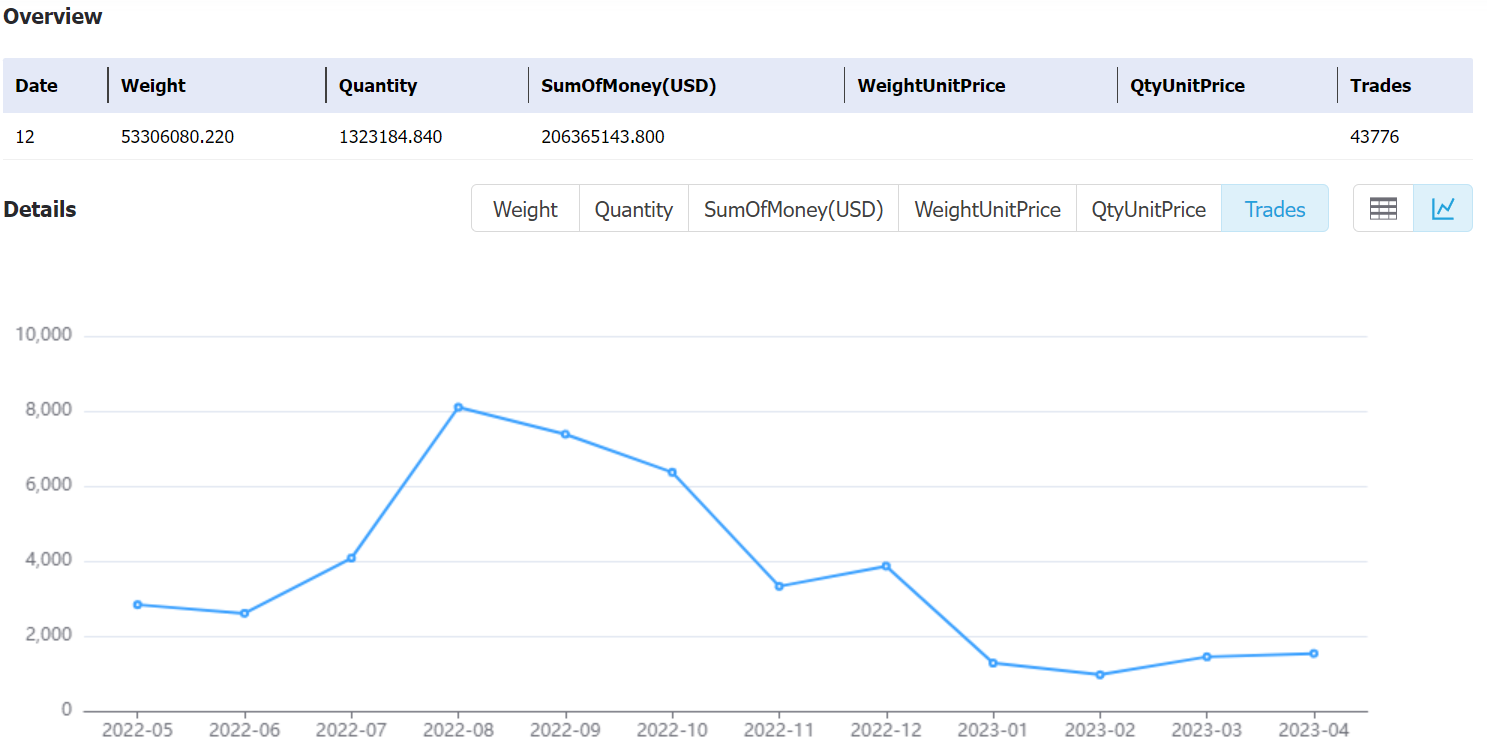This screenshot has height=756, width=1487.
Task: Select the WeightUnitPrice tab
Action: coord(987,209)
